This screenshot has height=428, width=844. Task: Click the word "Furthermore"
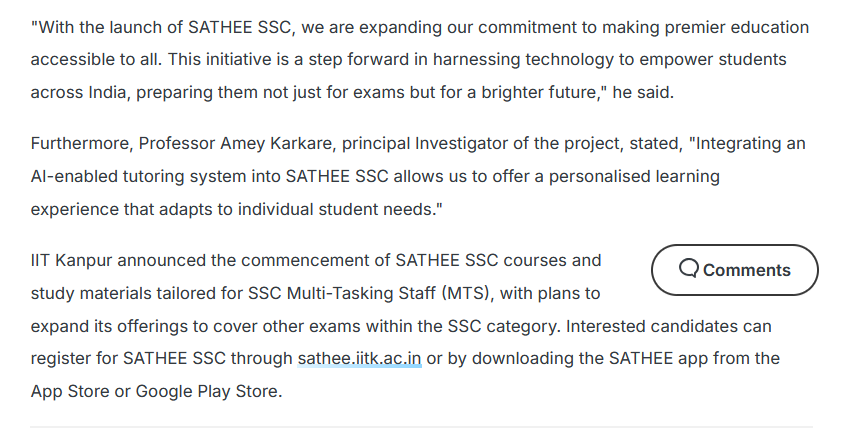click(x=81, y=144)
